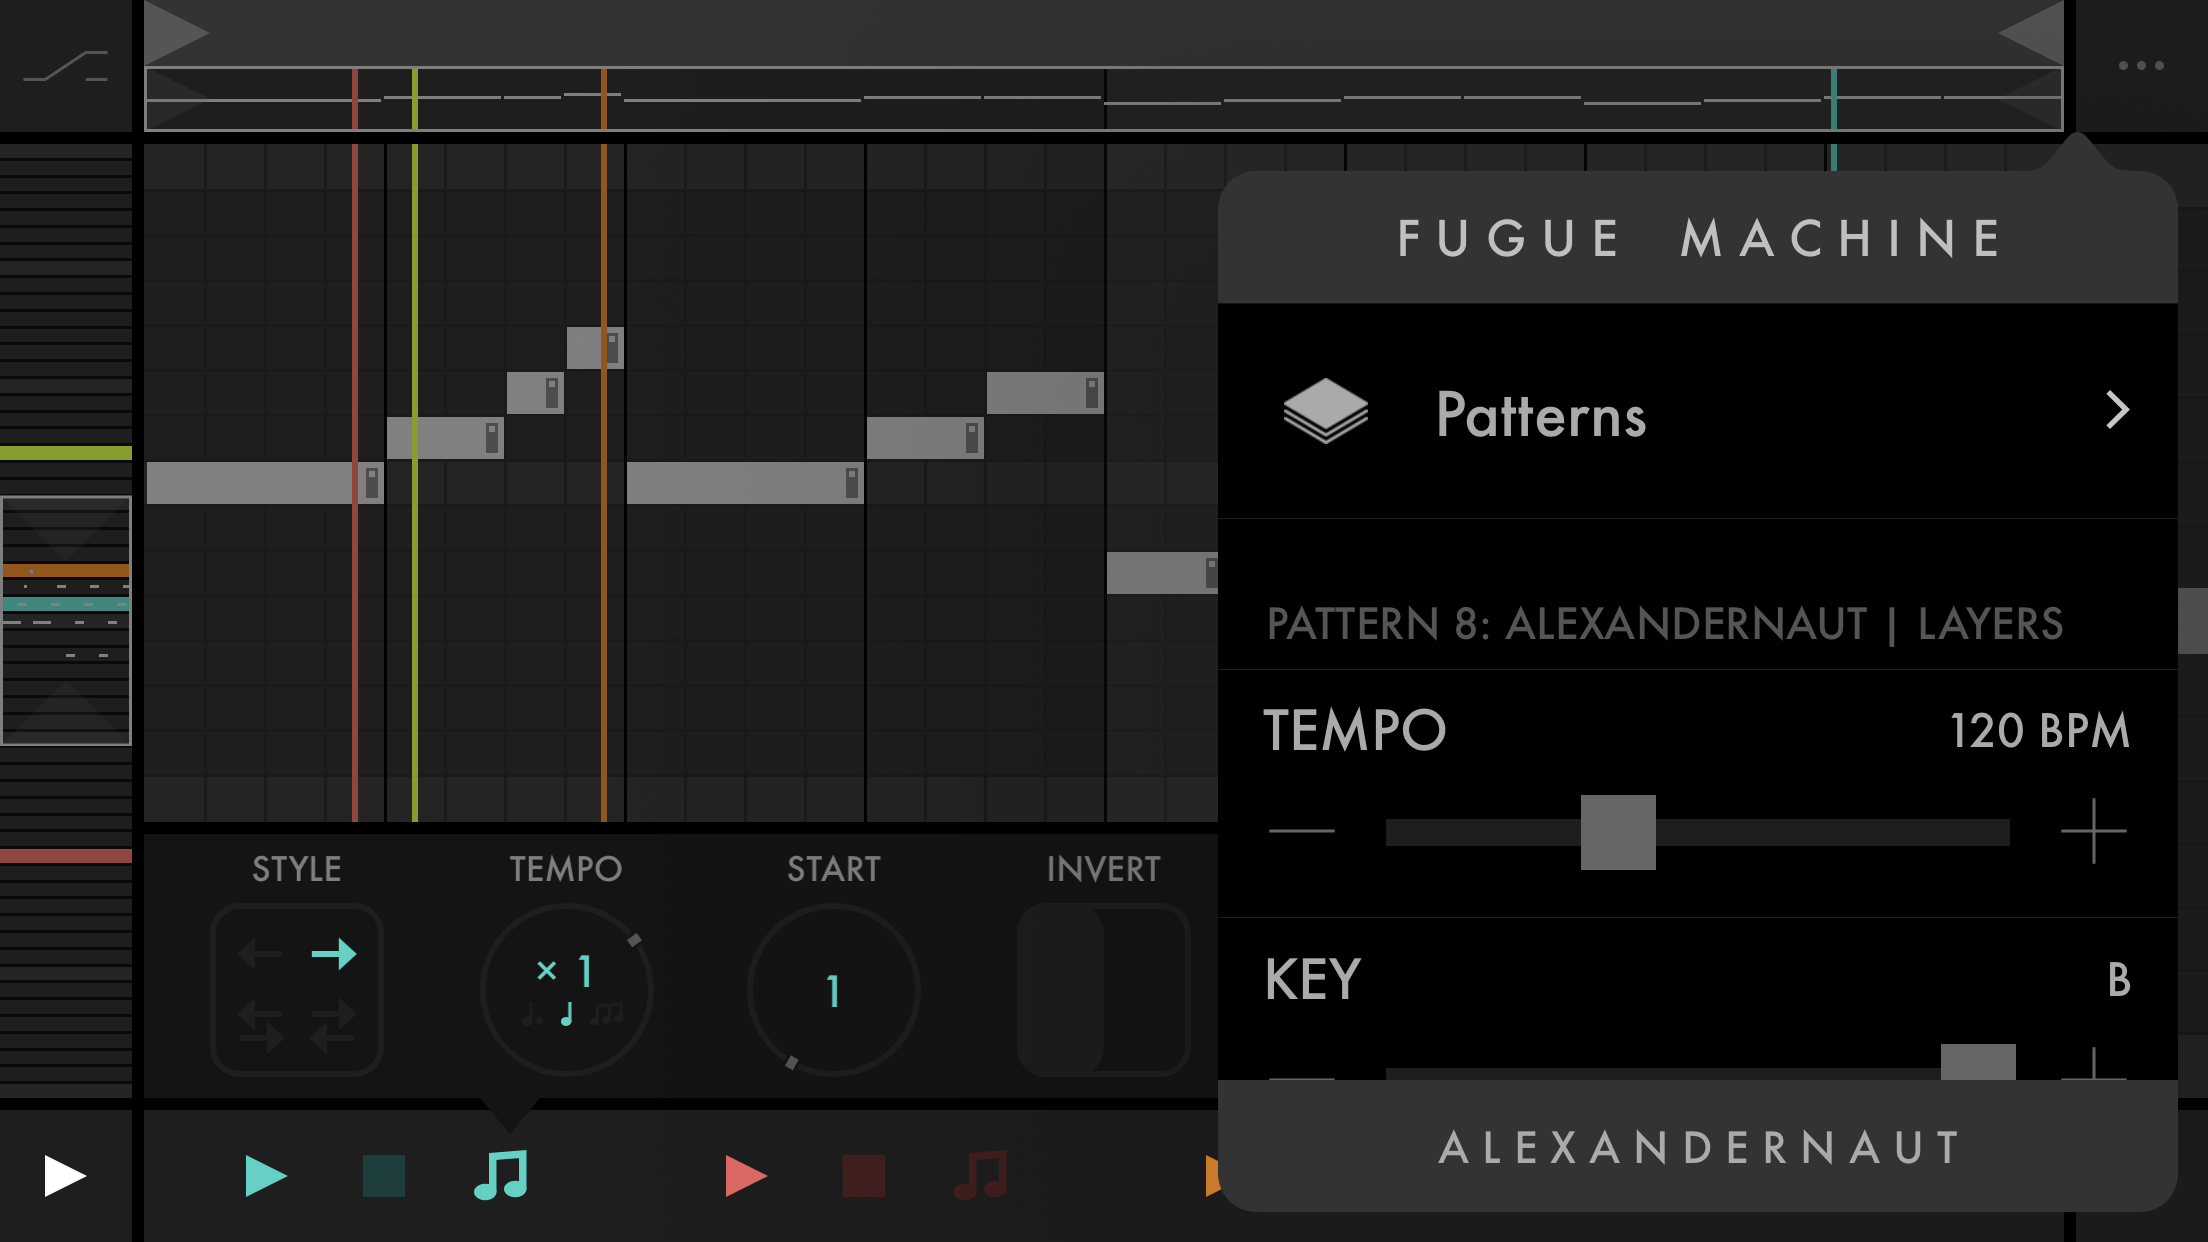
Task: Click the ramp curve icon top-left
Action: (66, 66)
